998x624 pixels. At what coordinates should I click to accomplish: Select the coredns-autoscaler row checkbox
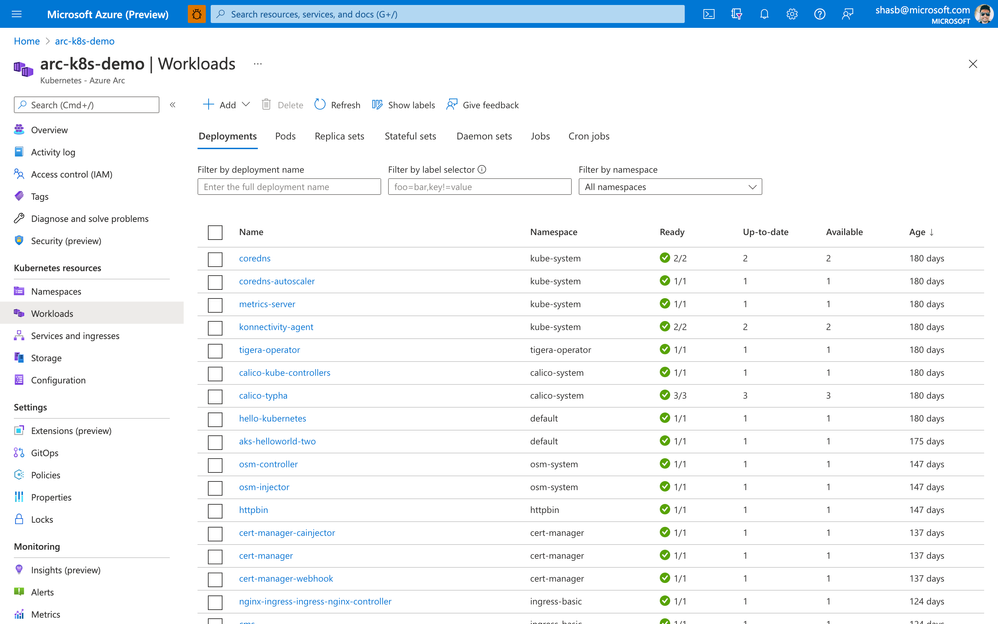(x=215, y=282)
